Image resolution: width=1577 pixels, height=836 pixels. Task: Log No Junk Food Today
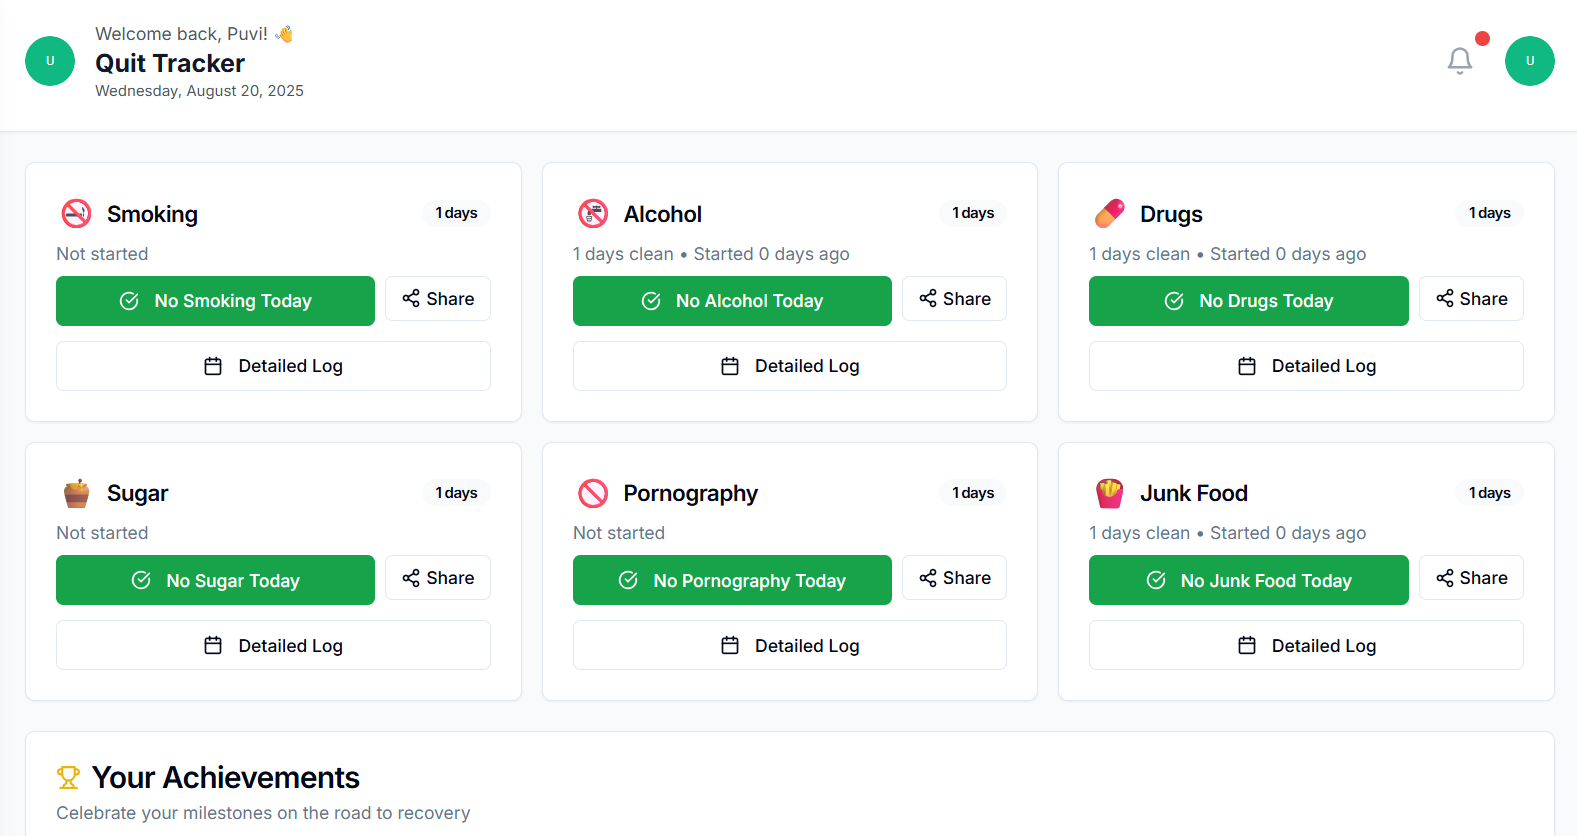(1248, 580)
